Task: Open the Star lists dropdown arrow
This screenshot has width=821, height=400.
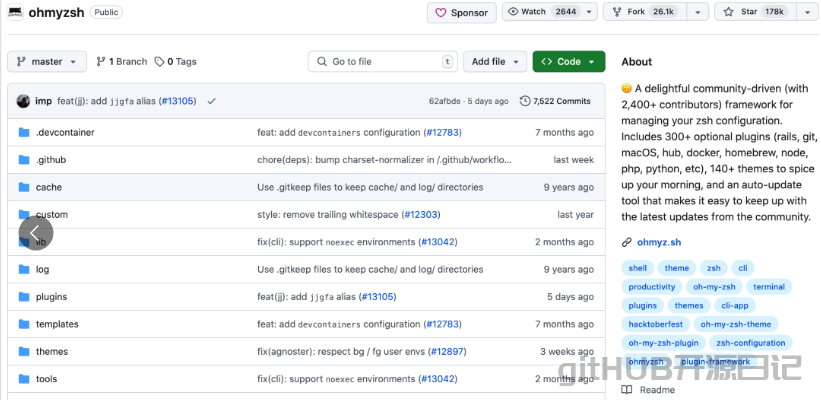Action: pos(807,12)
